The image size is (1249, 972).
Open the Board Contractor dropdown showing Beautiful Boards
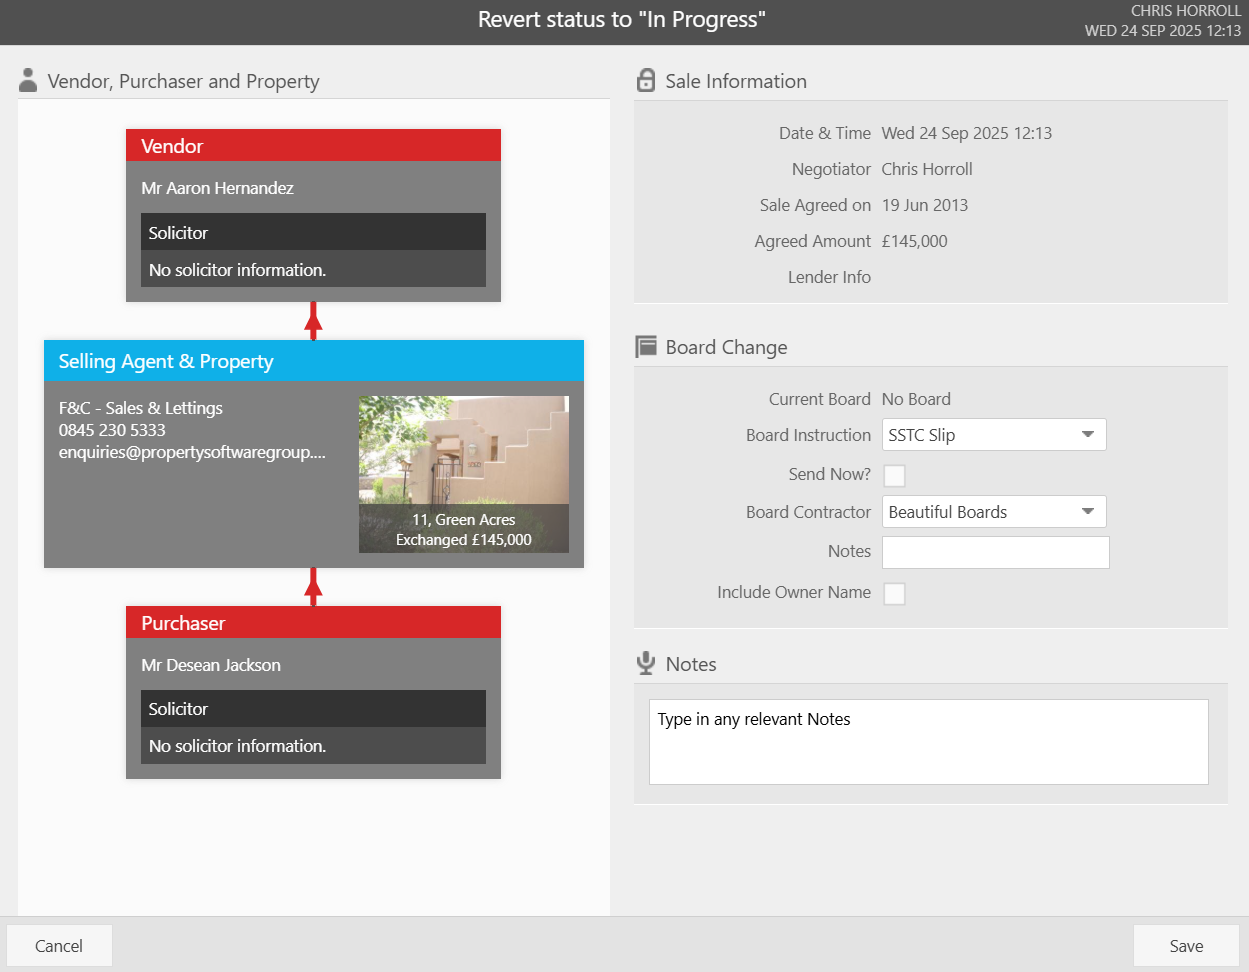click(994, 512)
